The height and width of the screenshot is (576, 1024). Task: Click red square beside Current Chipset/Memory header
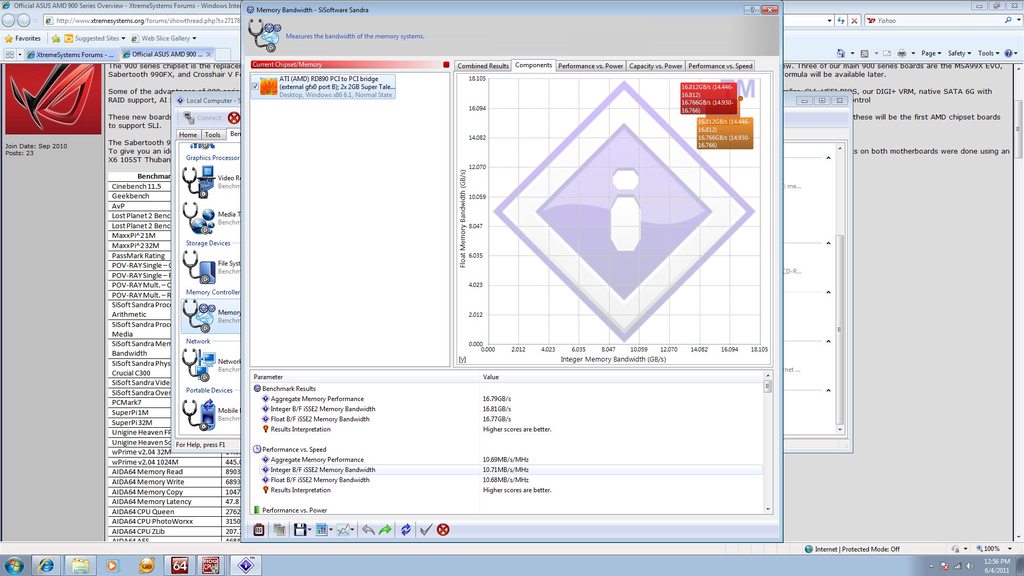(x=446, y=65)
